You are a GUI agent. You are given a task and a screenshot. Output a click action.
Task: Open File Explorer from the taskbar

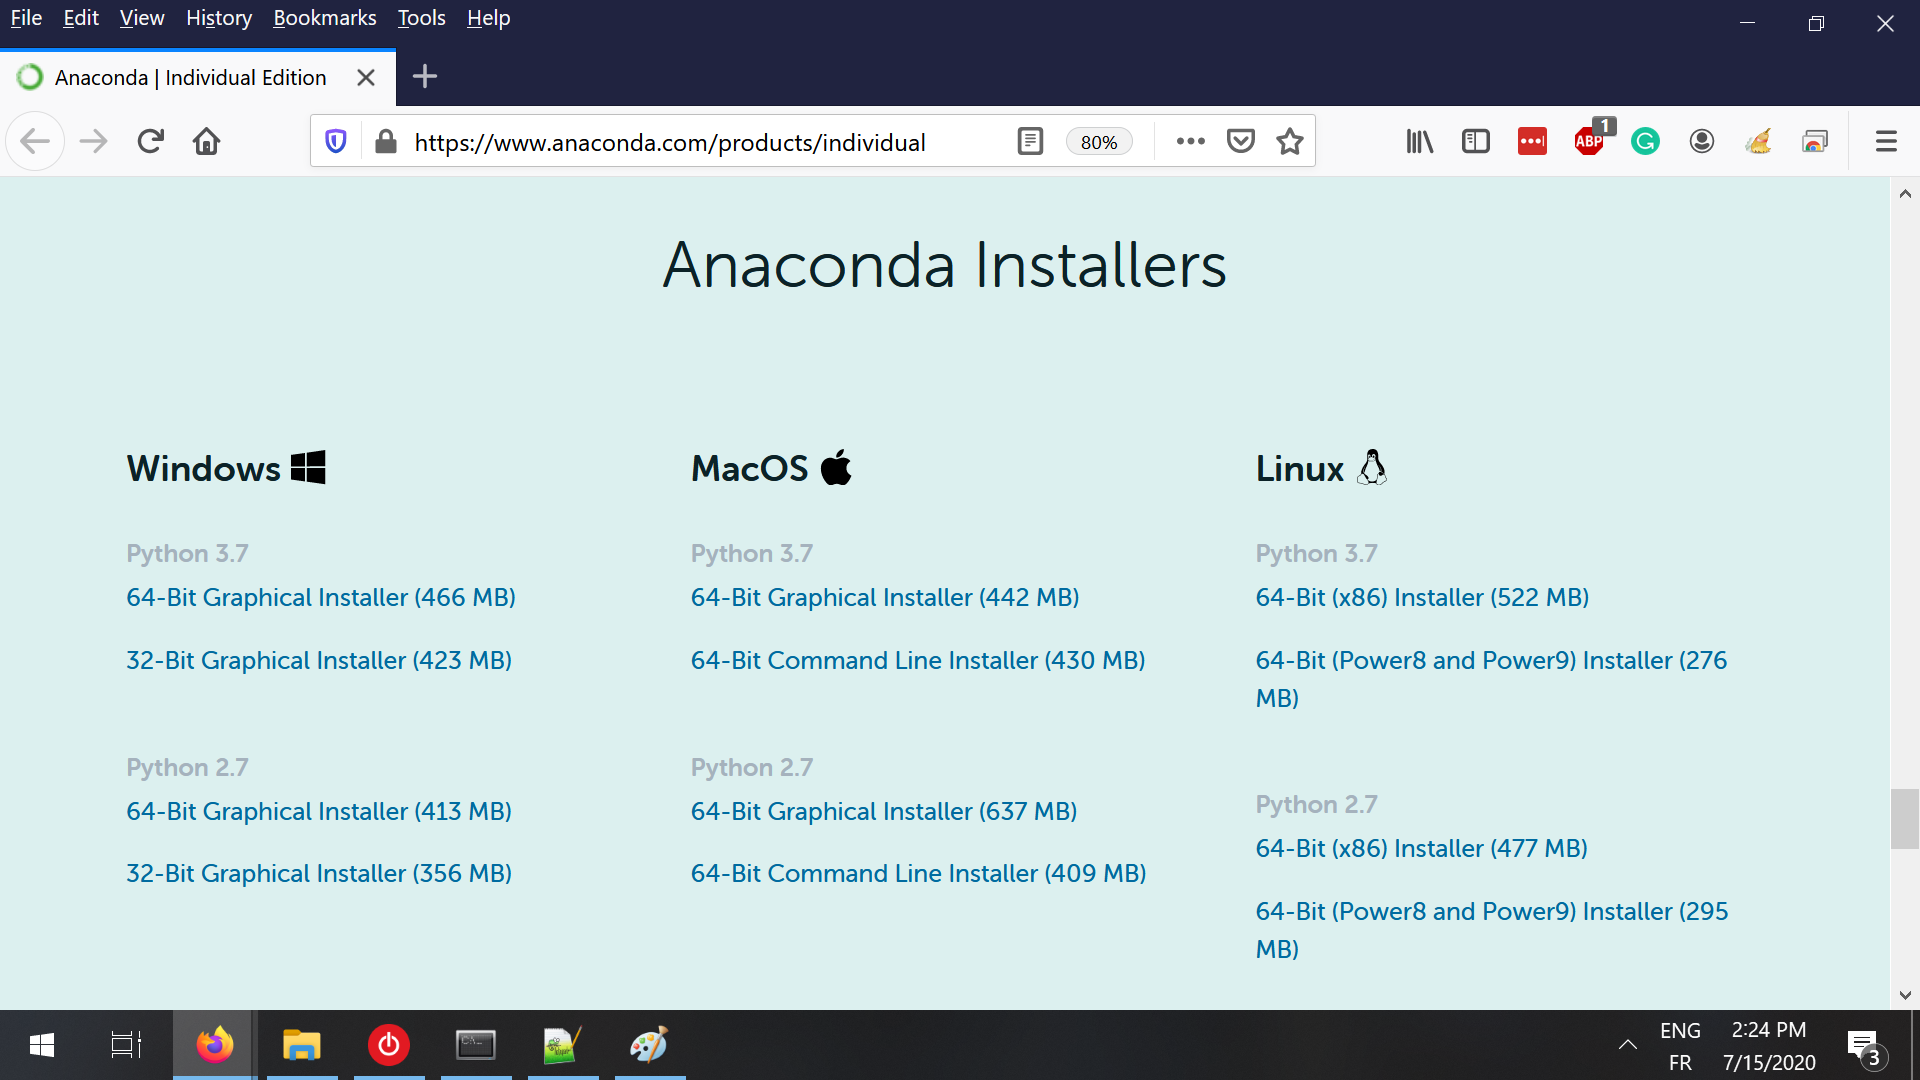pyautogui.click(x=301, y=1045)
